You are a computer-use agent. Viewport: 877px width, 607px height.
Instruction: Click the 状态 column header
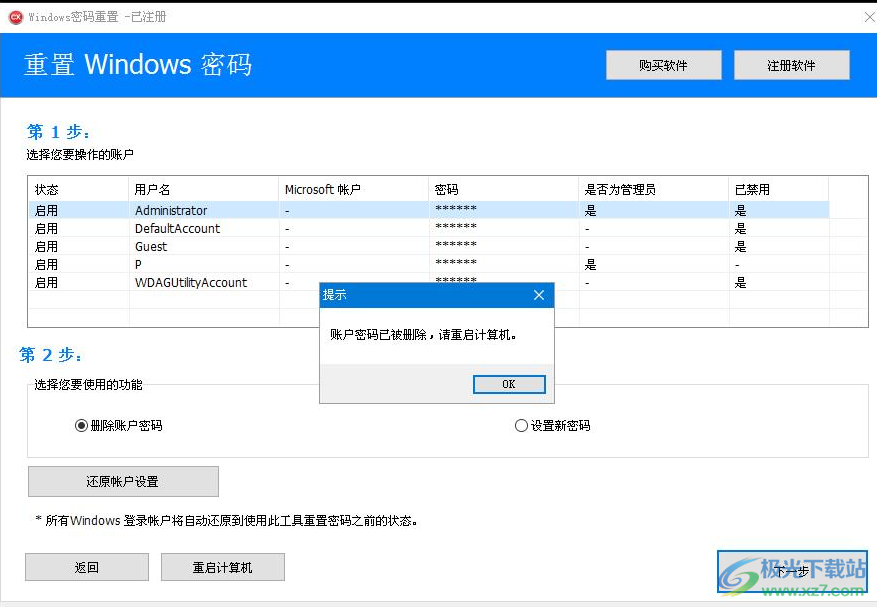pyautogui.click(x=78, y=190)
